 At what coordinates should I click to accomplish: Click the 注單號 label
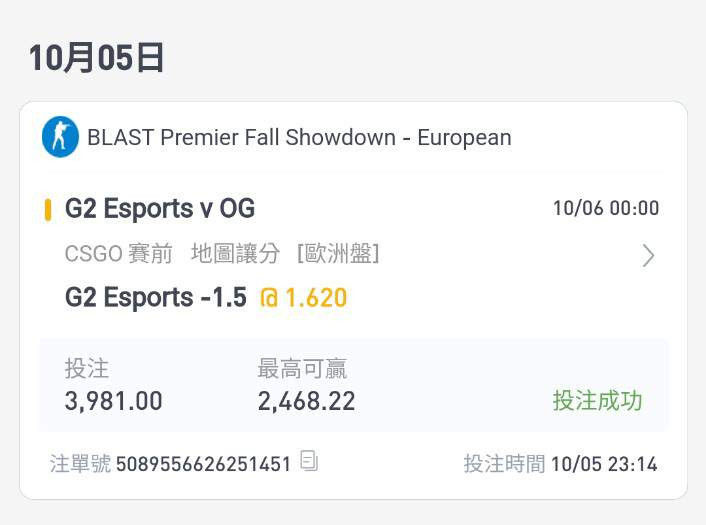(80, 464)
